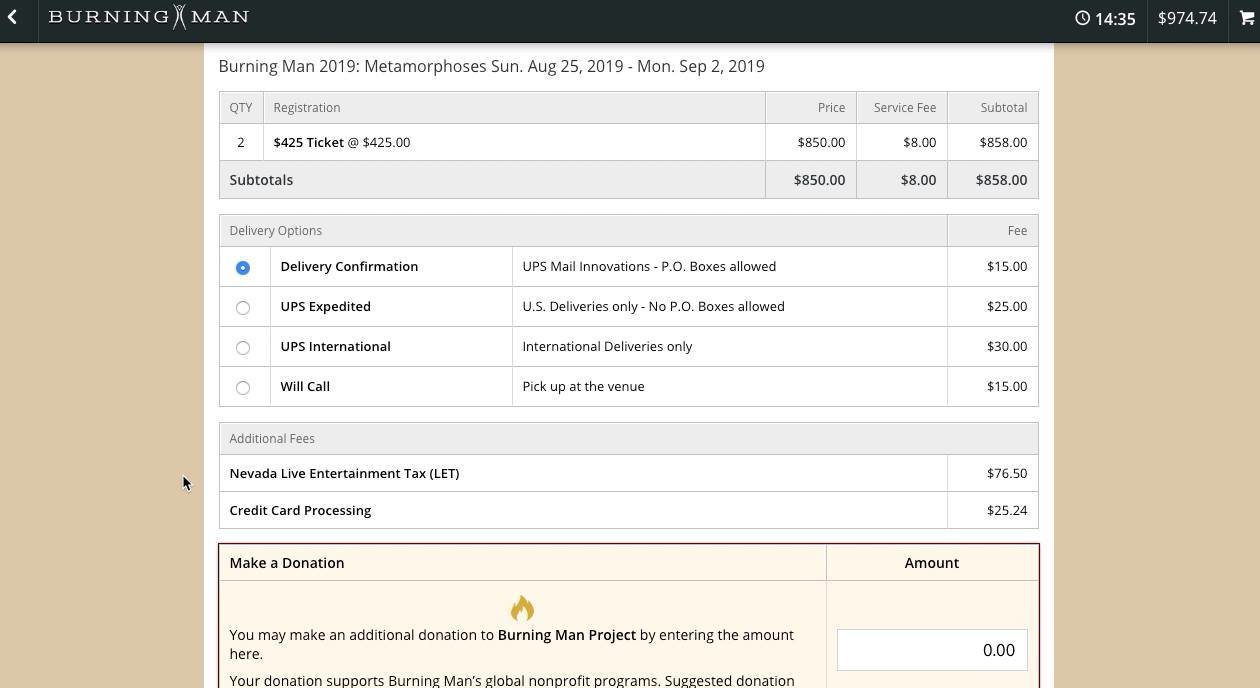Click the 'Service Fee' column header
Viewport: 1260px width, 688px height.
pos(905,107)
